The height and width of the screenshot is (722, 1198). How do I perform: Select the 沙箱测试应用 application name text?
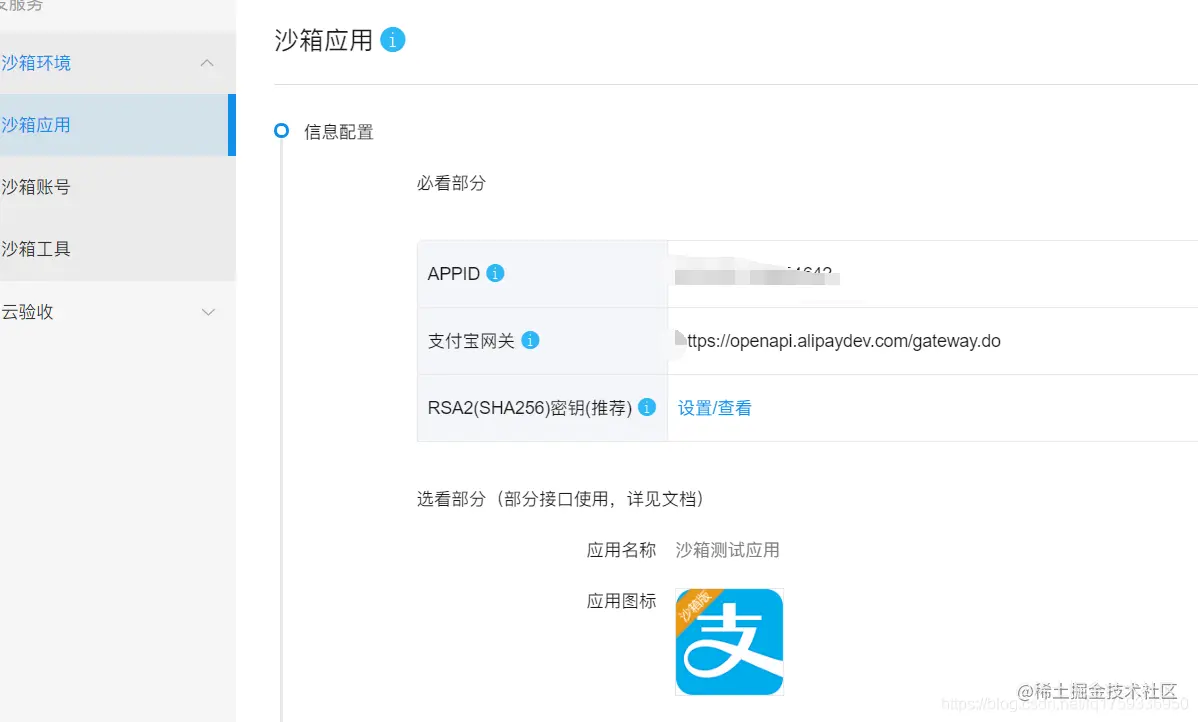tap(727, 549)
